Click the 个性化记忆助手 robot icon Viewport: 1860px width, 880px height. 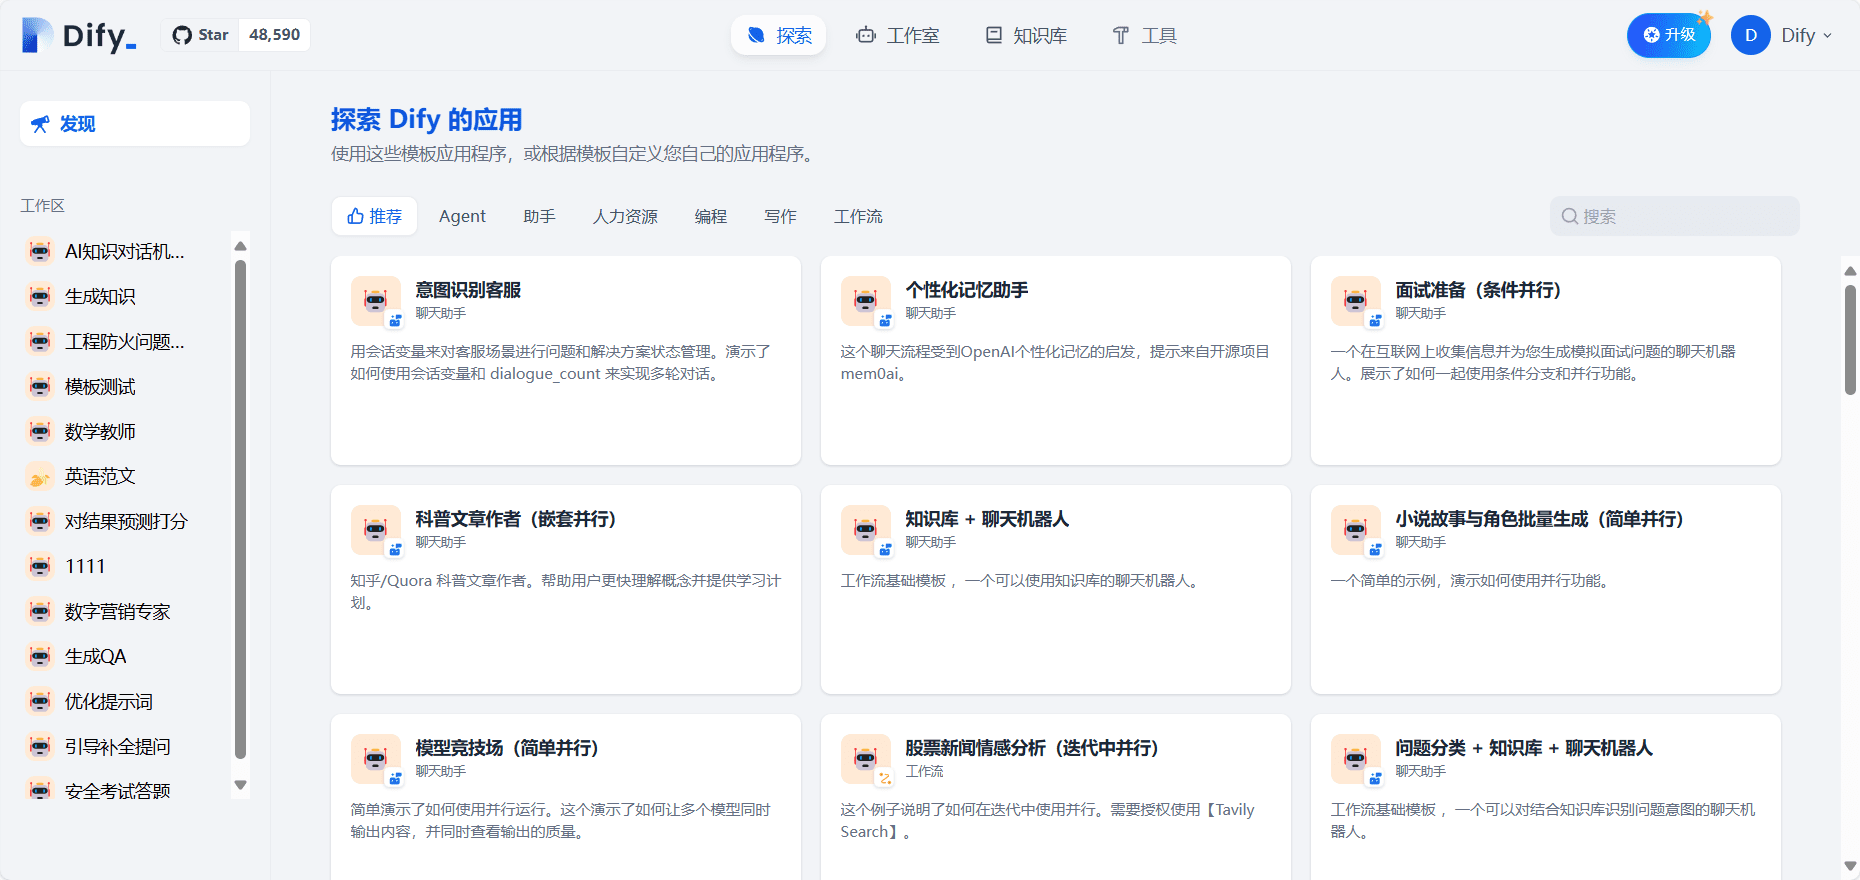pos(866,301)
